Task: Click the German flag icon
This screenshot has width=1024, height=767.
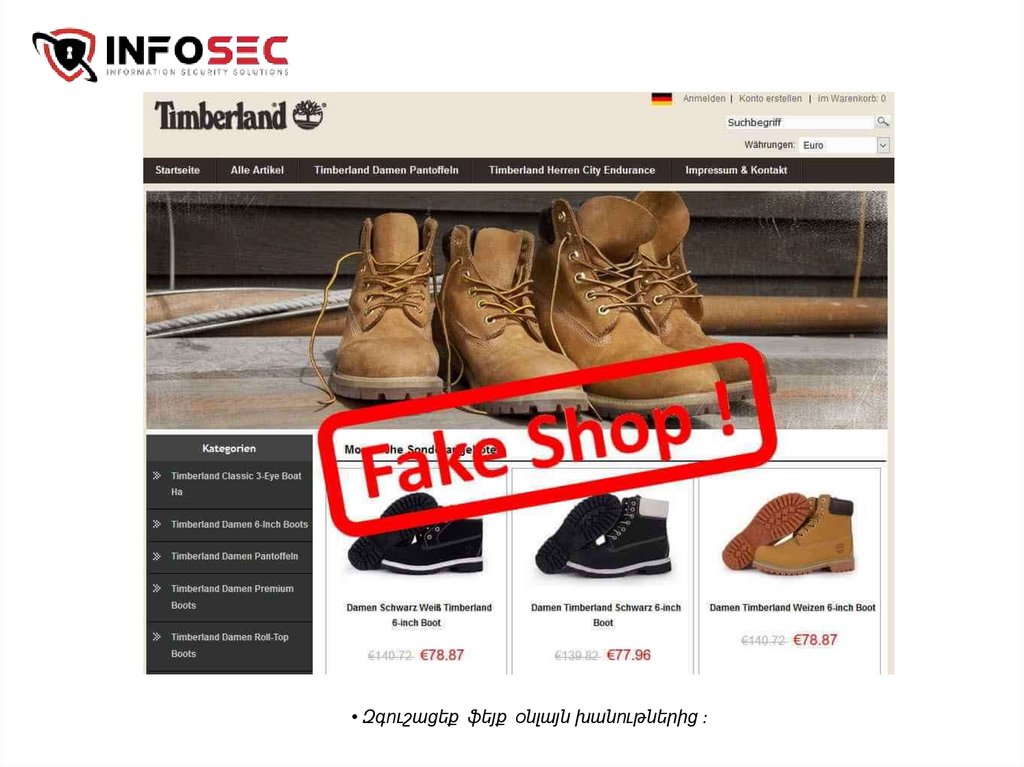Action: [662, 99]
